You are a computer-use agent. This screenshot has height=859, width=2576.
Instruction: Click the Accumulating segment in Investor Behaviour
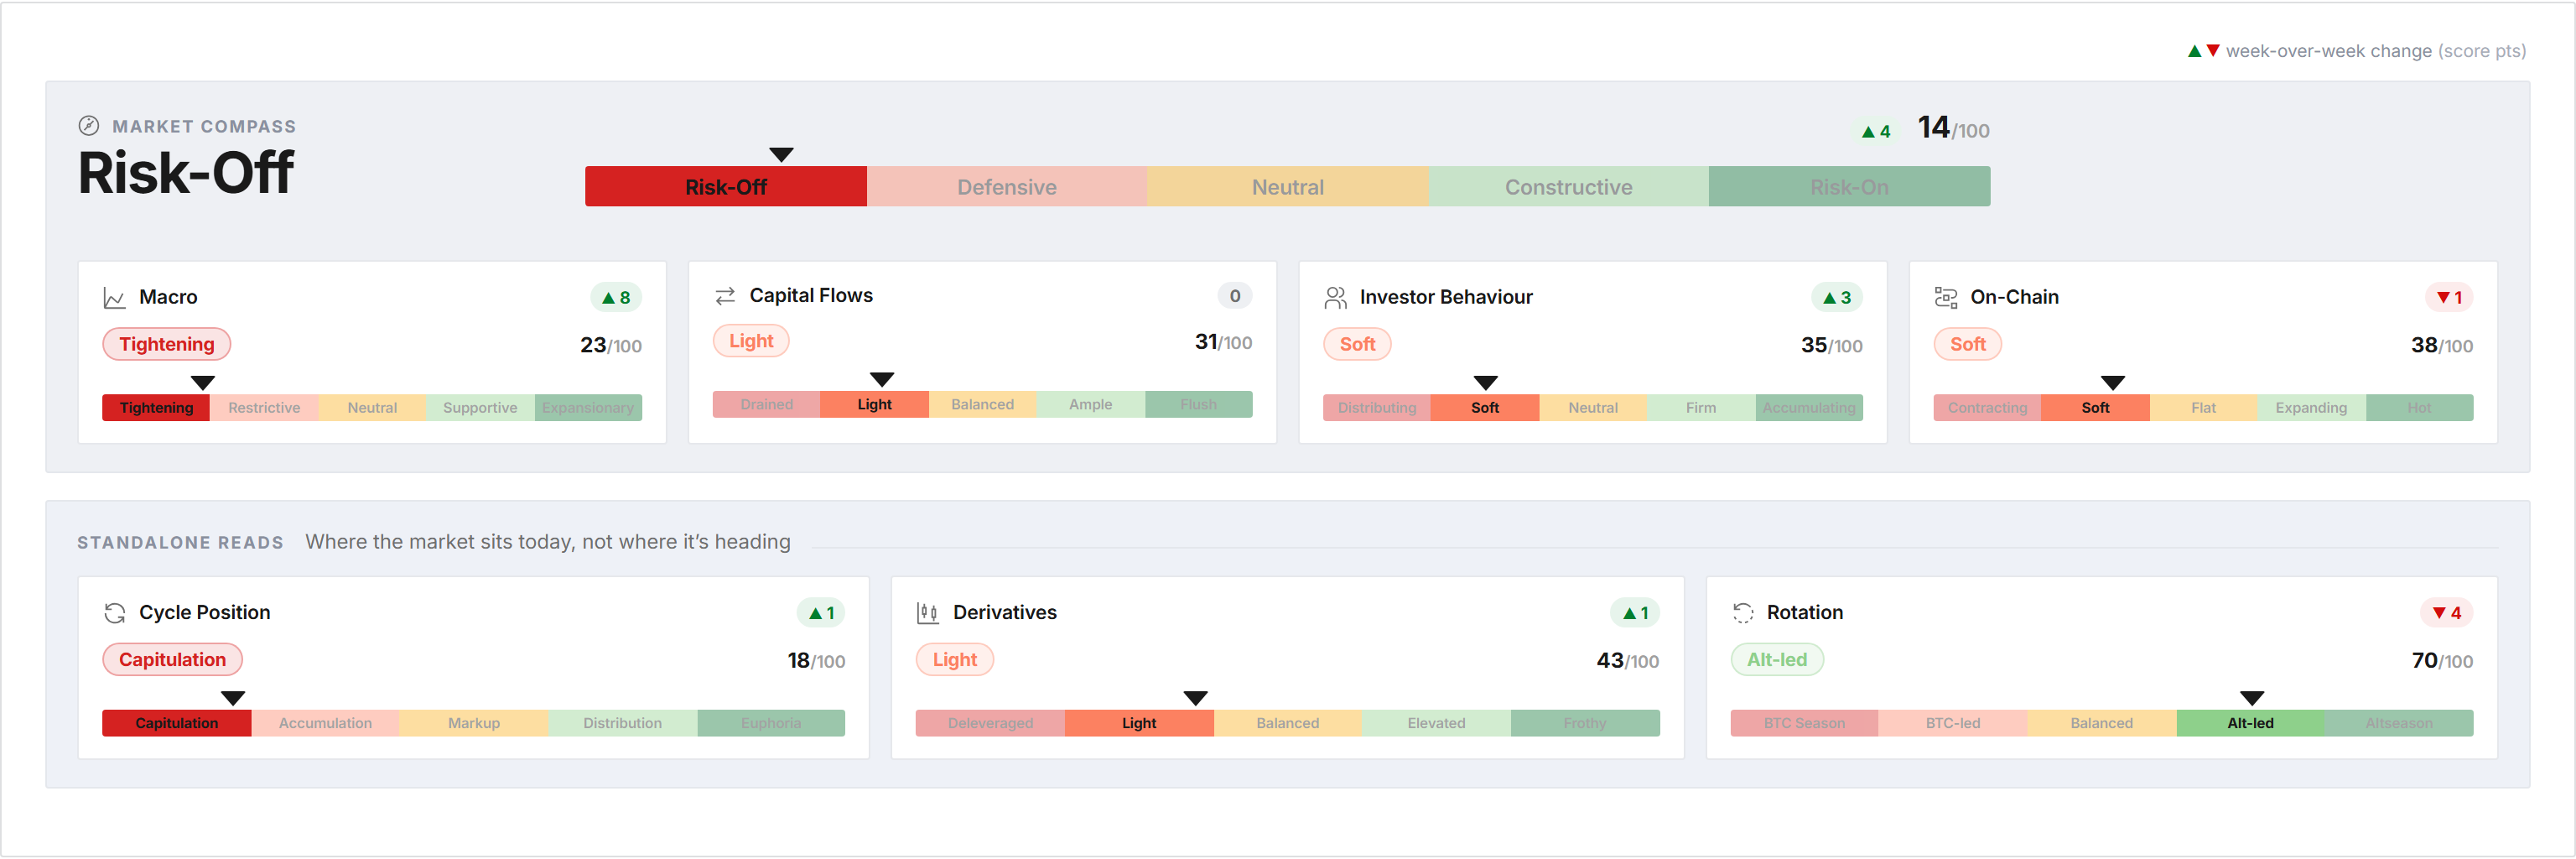point(1809,408)
